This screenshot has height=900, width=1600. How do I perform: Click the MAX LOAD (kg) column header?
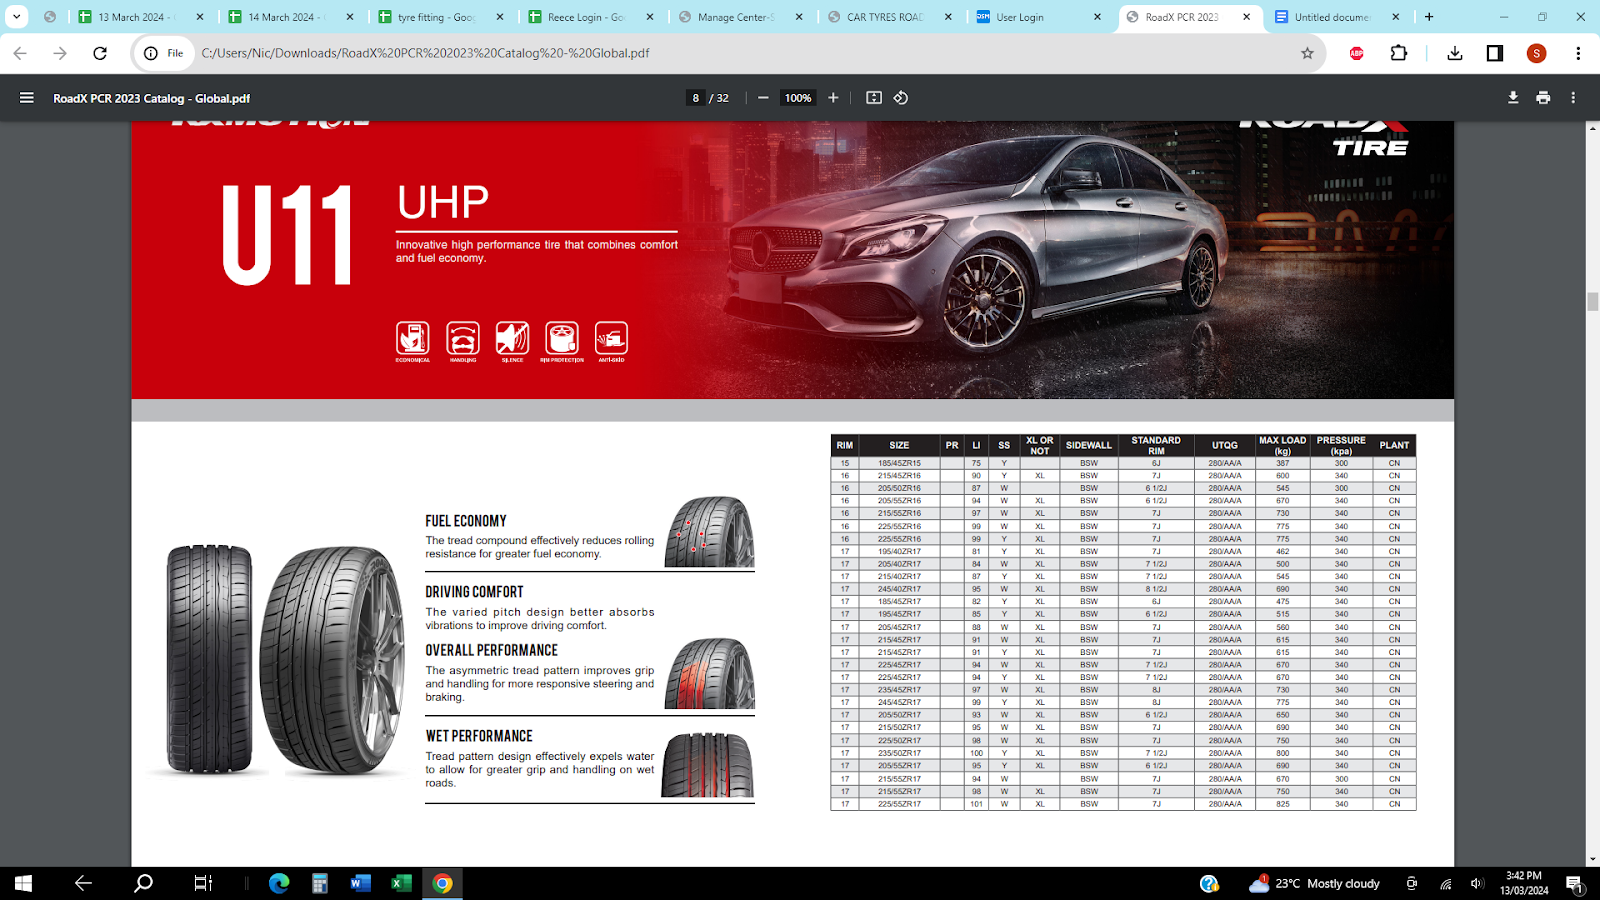(x=1282, y=446)
